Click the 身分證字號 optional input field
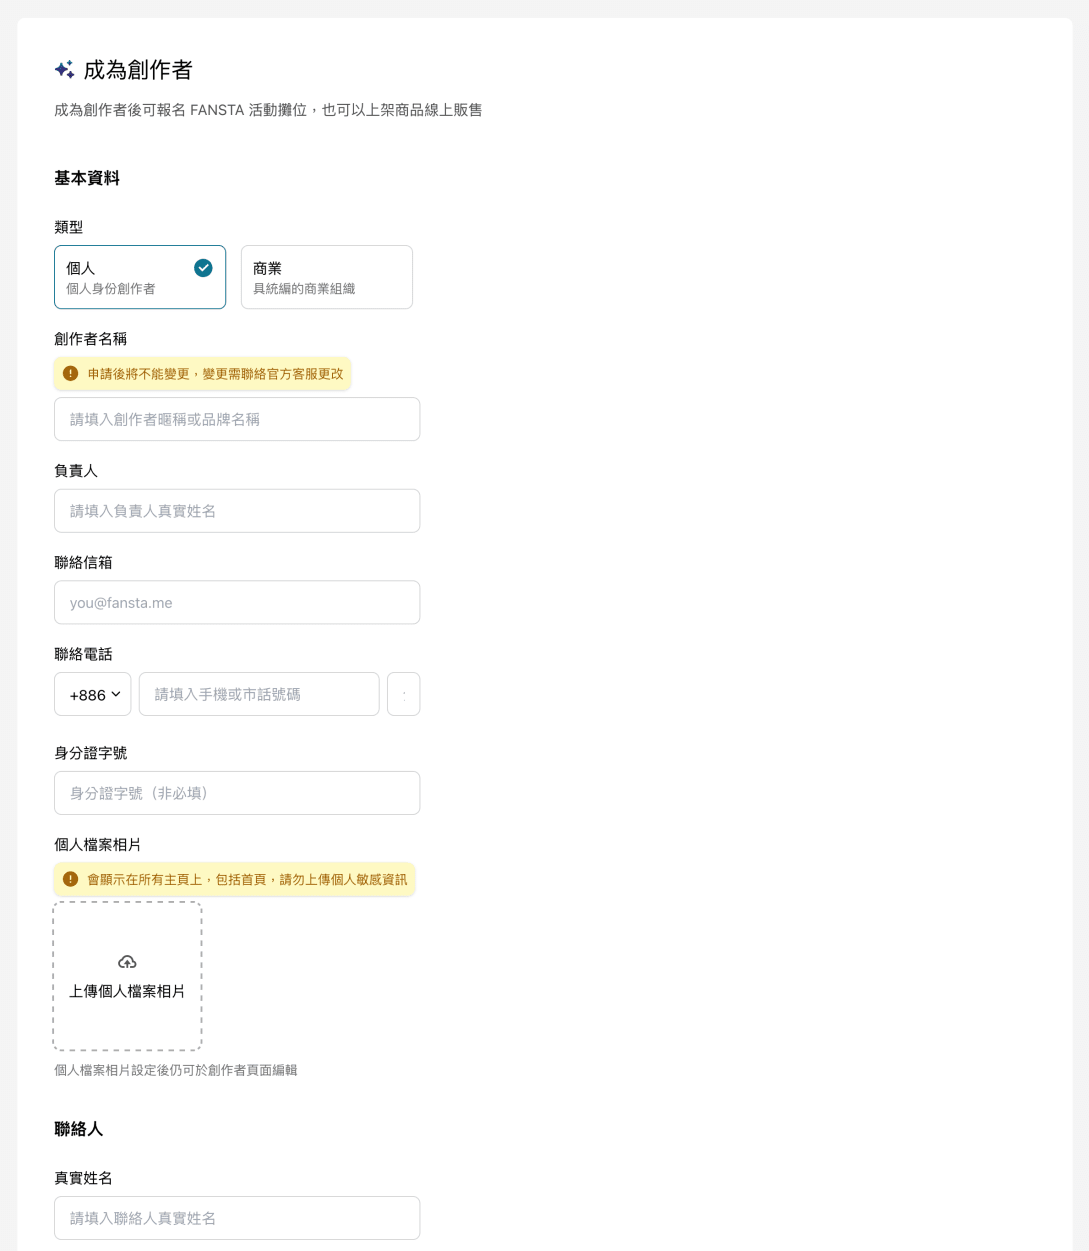 click(237, 793)
